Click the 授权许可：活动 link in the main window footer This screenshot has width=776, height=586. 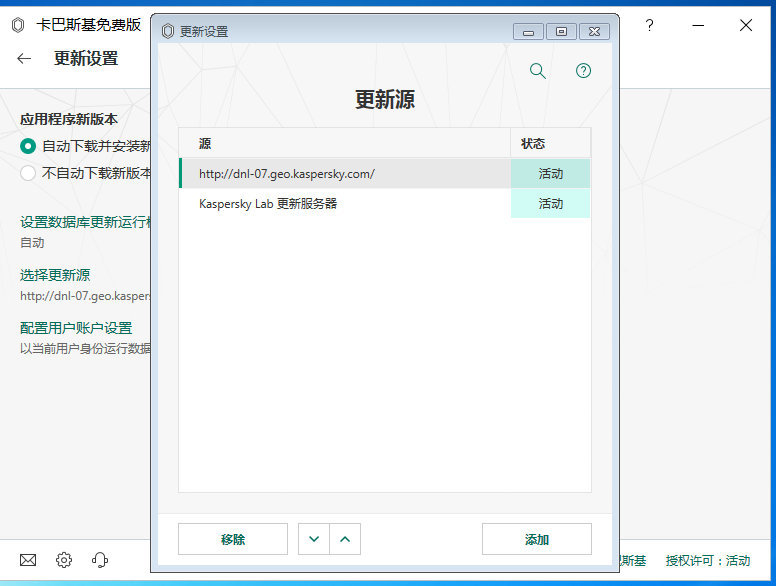[708, 560]
